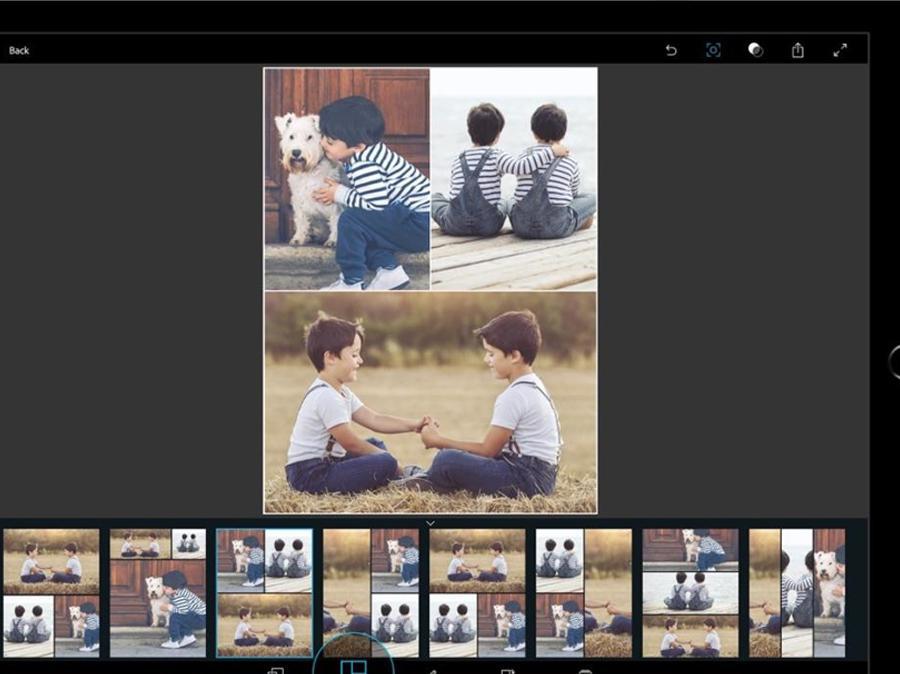
Task: Choose fourth layout with tall left column
Action: pyautogui.click(x=371, y=592)
